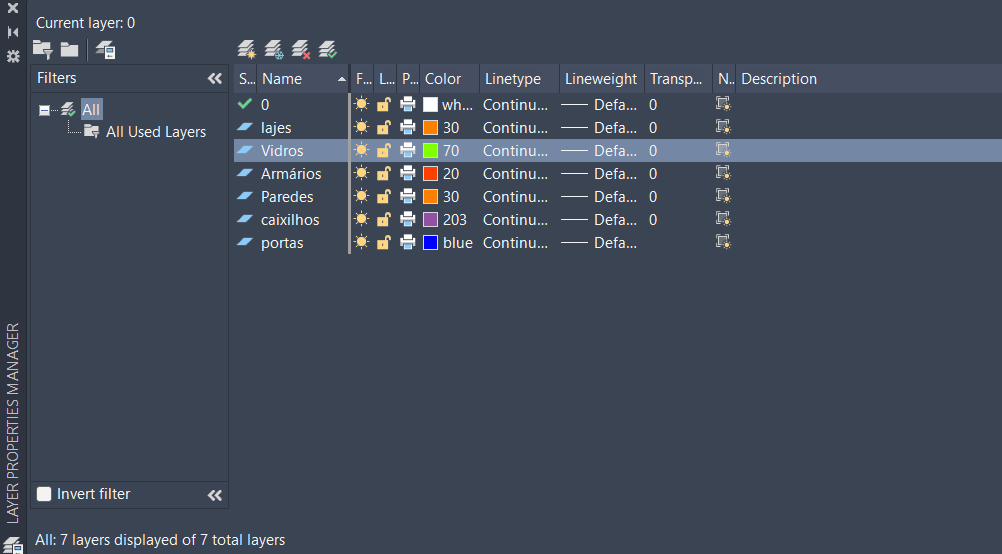The height and width of the screenshot is (554, 1002).
Task: Click the Delete Layer icon
Action: (300, 49)
